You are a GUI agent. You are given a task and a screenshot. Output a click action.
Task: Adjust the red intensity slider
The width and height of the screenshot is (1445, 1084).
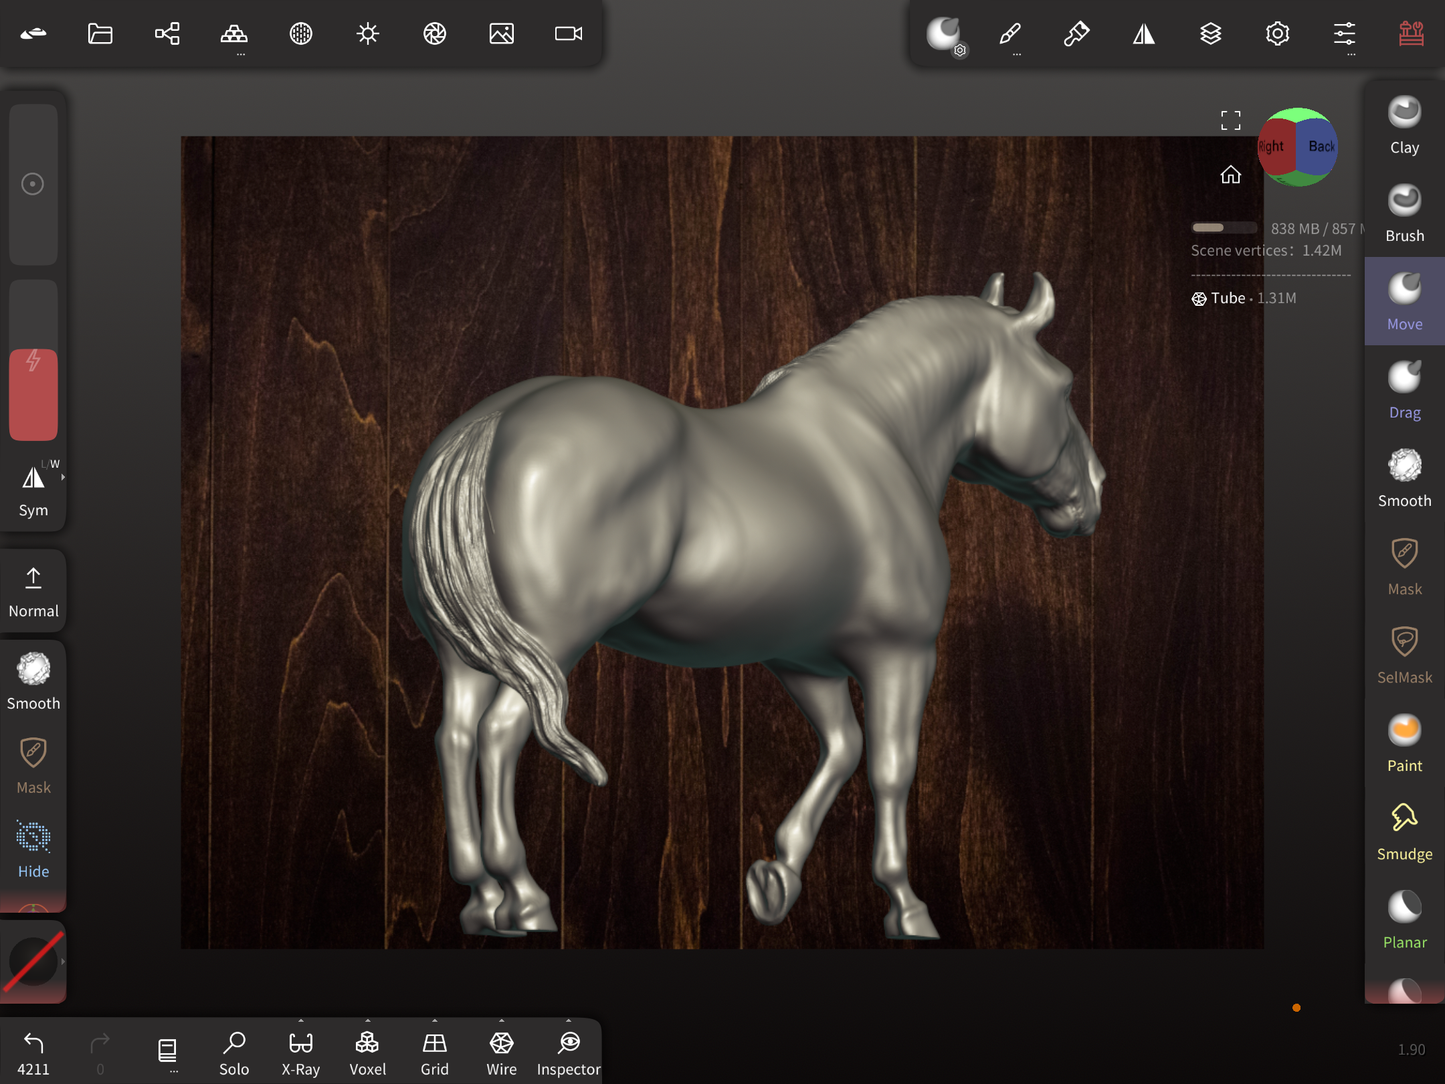33,395
